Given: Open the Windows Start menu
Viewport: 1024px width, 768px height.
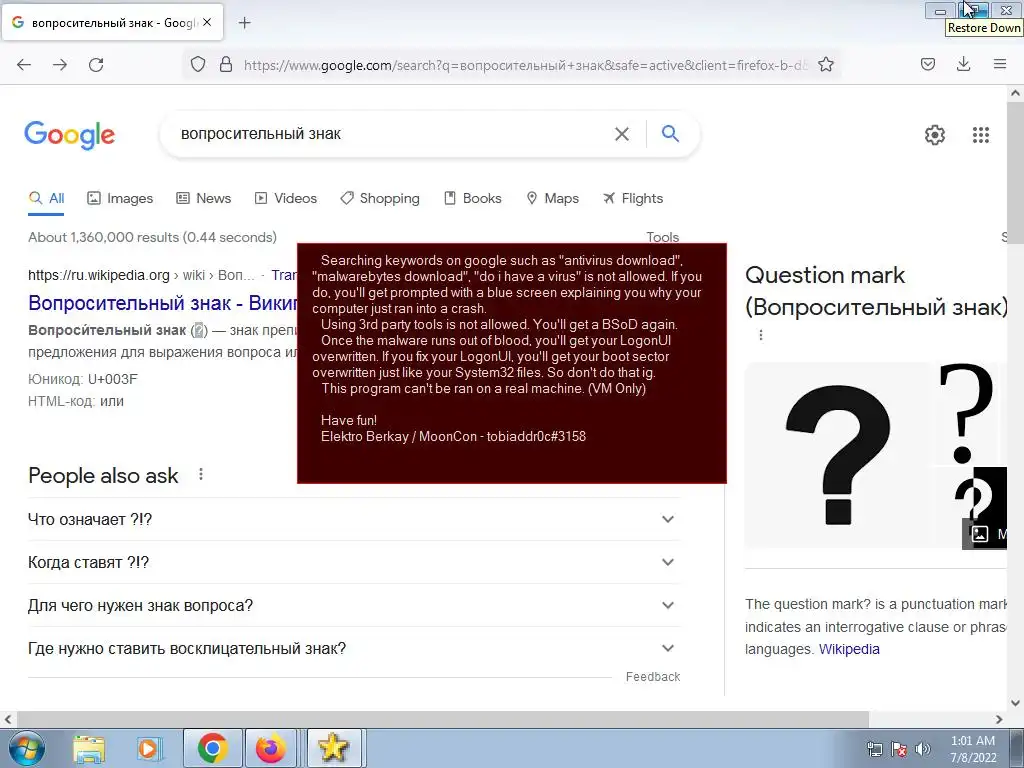Looking at the screenshot, I should coord(26,748).
